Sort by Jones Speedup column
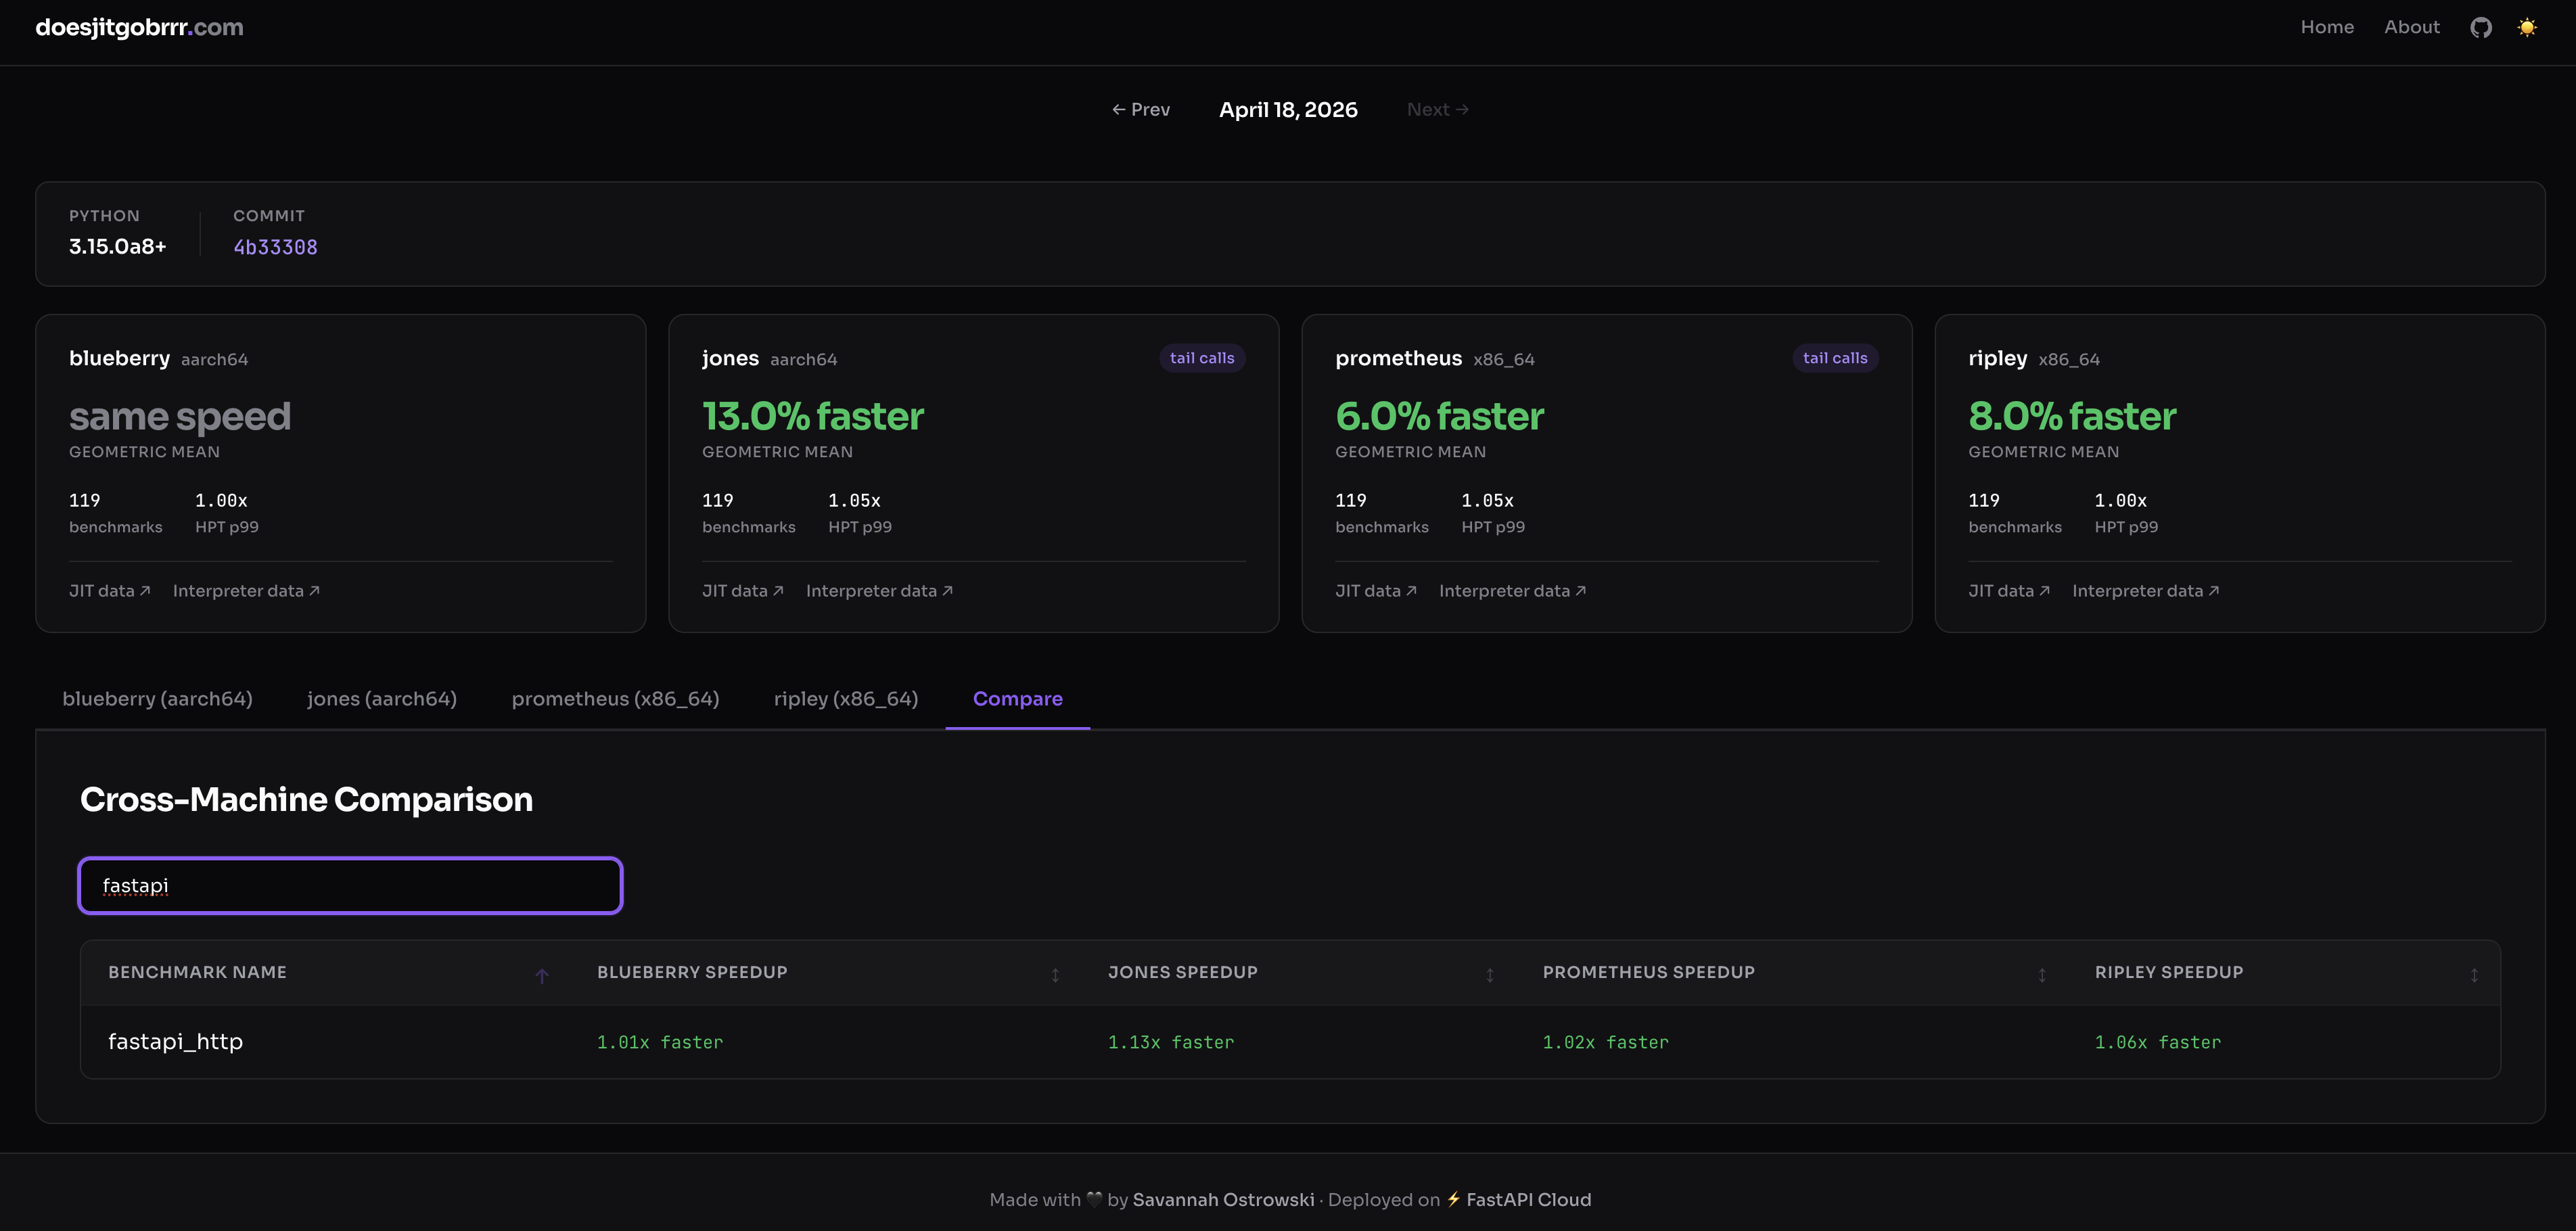This screenshot has height=1231, width=2576. point(1489,974)
